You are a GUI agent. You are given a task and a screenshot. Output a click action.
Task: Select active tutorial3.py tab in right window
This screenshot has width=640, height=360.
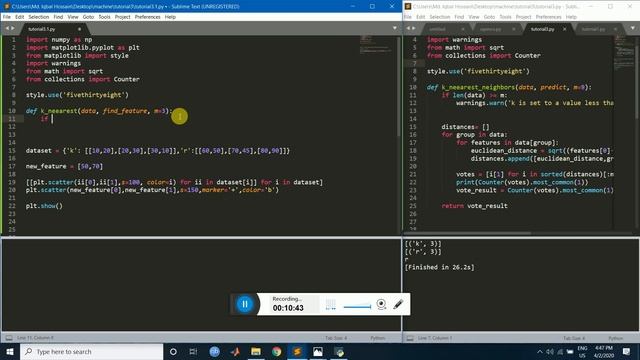pos(543,29)
